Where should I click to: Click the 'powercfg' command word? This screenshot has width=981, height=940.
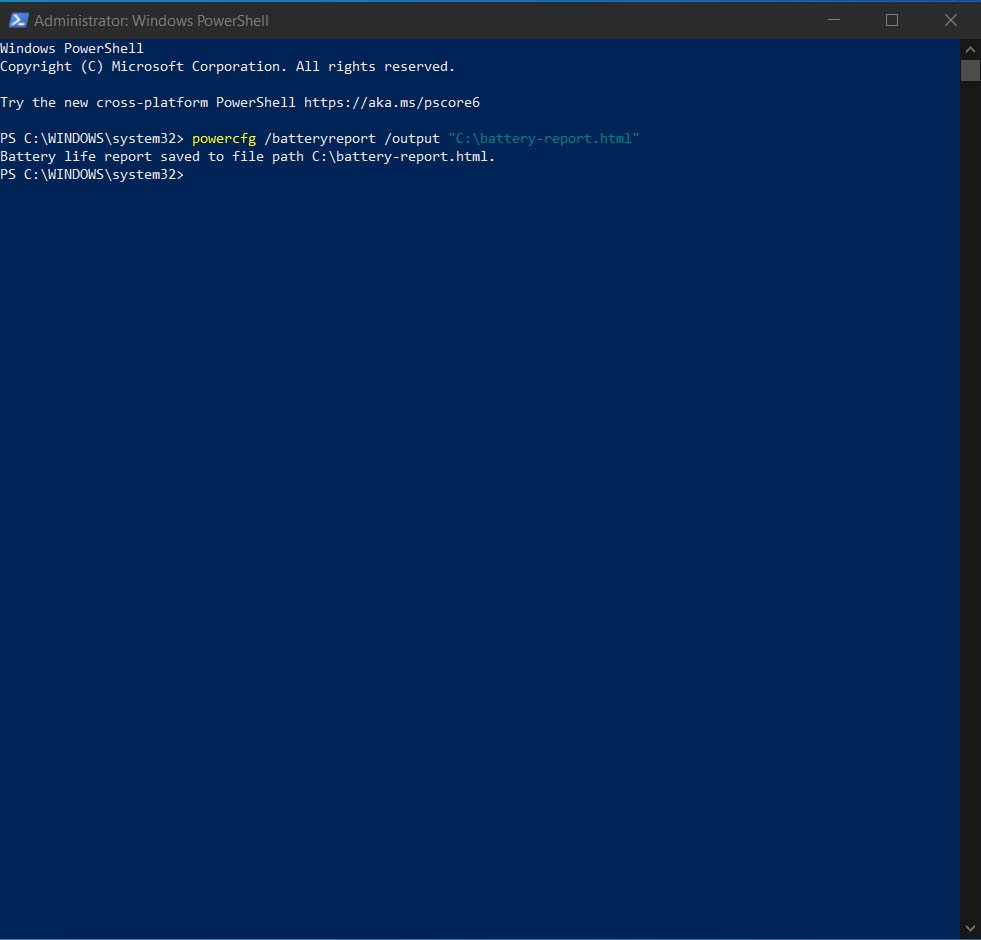224,139
